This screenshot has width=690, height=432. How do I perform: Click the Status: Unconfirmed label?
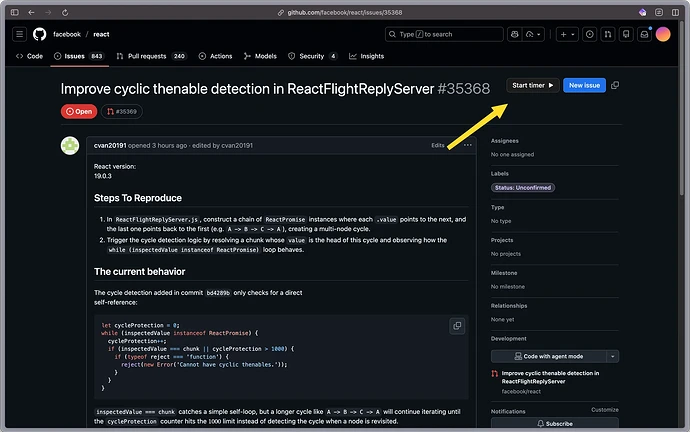(x=523, y=188)
